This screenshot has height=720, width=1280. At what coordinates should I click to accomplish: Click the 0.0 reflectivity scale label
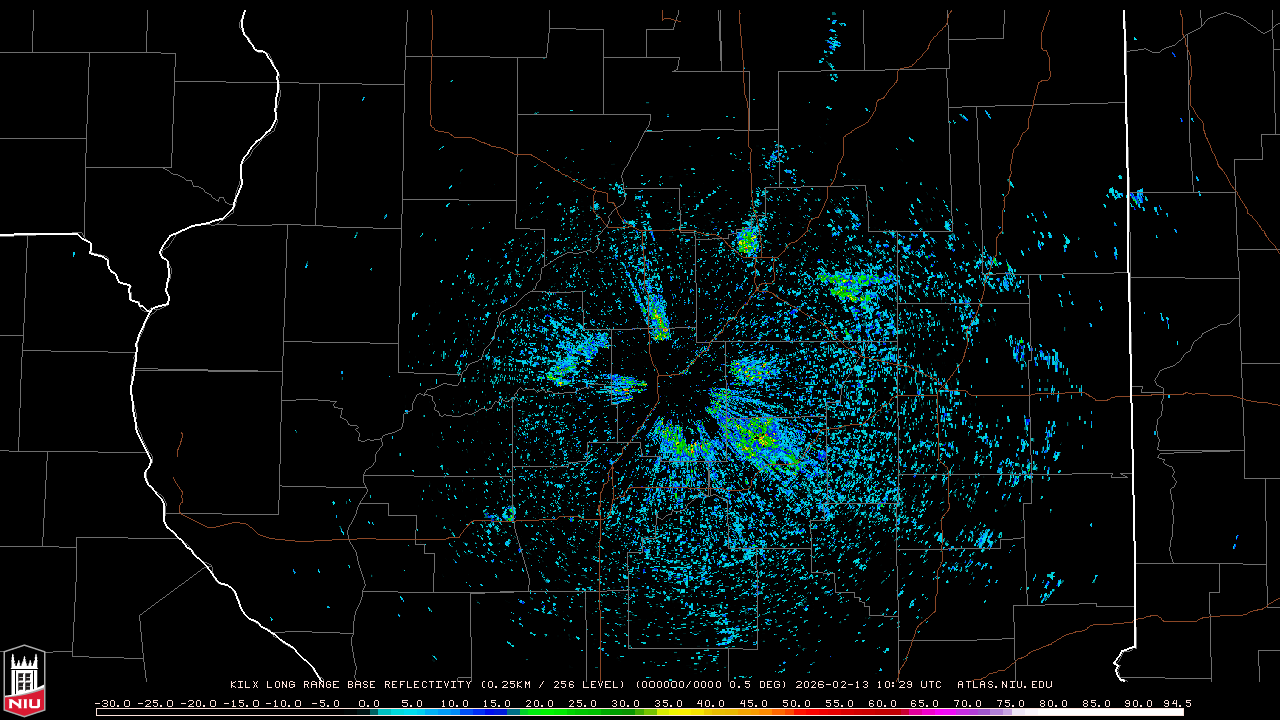369,704
